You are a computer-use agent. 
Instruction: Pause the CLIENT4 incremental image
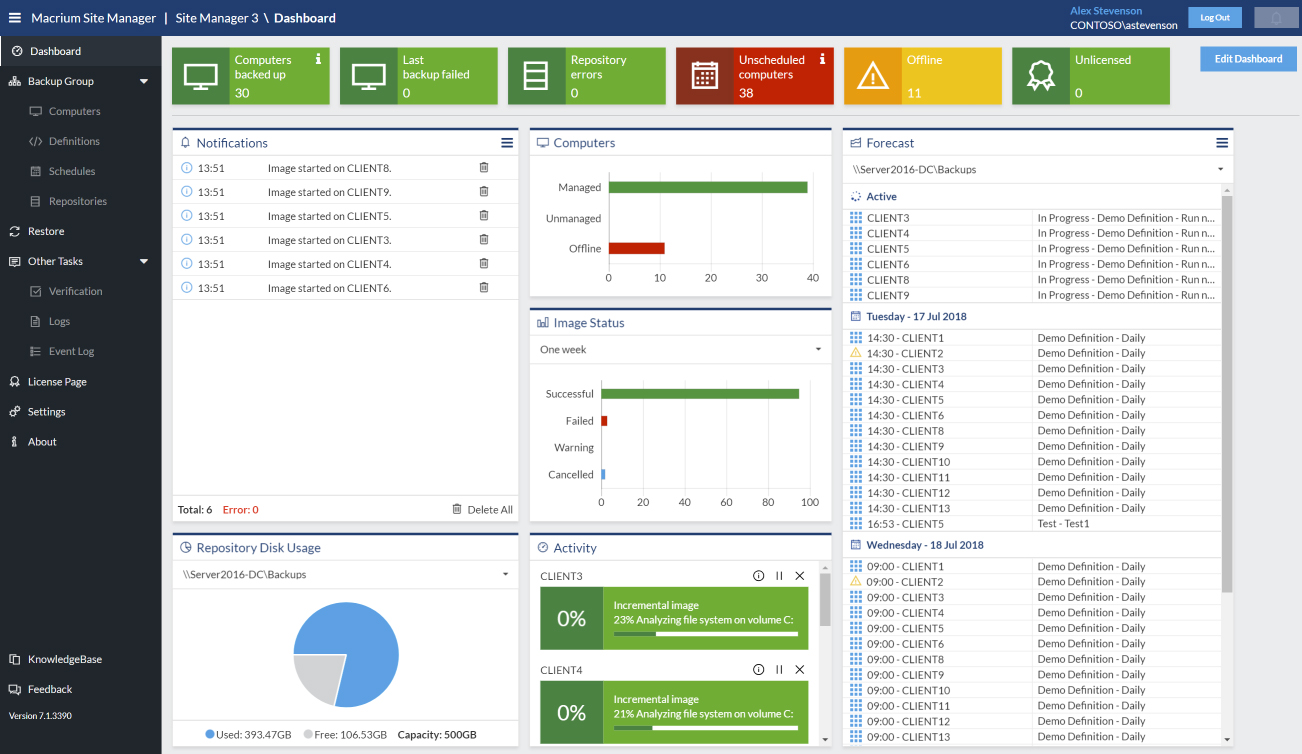point(779,670)
